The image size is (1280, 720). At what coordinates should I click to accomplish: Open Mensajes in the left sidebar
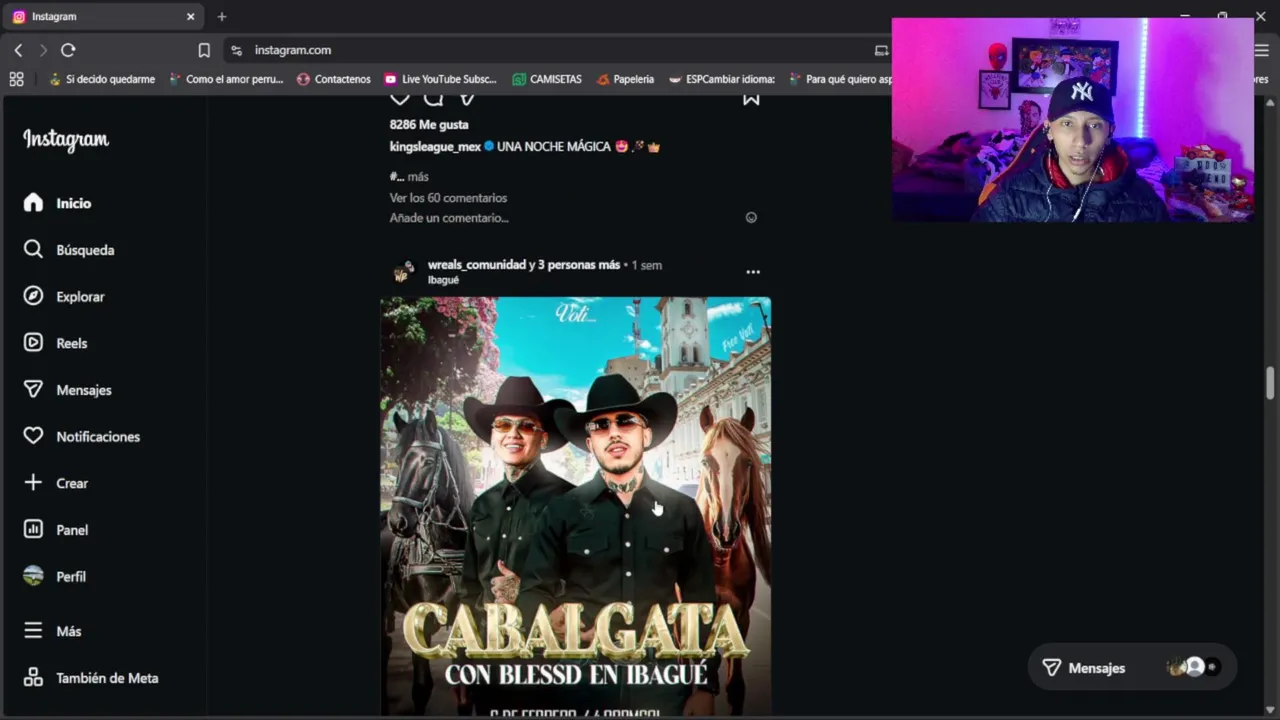(67, 390)
